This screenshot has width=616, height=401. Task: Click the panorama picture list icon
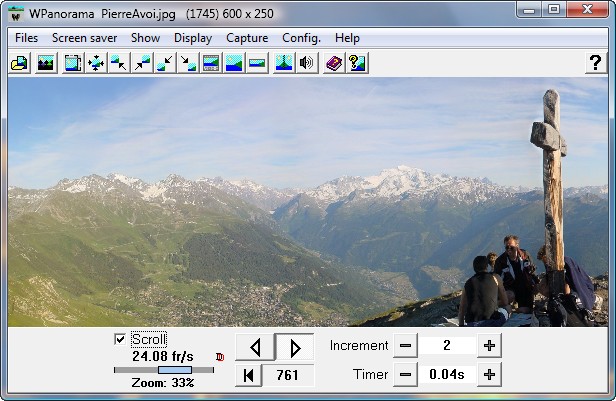[46, 63]
